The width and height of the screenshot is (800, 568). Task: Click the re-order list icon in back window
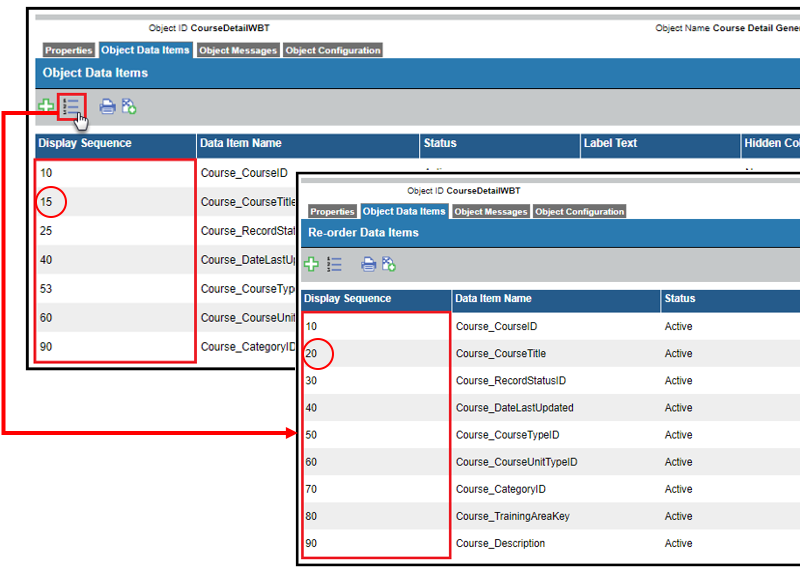coord(71,107)
